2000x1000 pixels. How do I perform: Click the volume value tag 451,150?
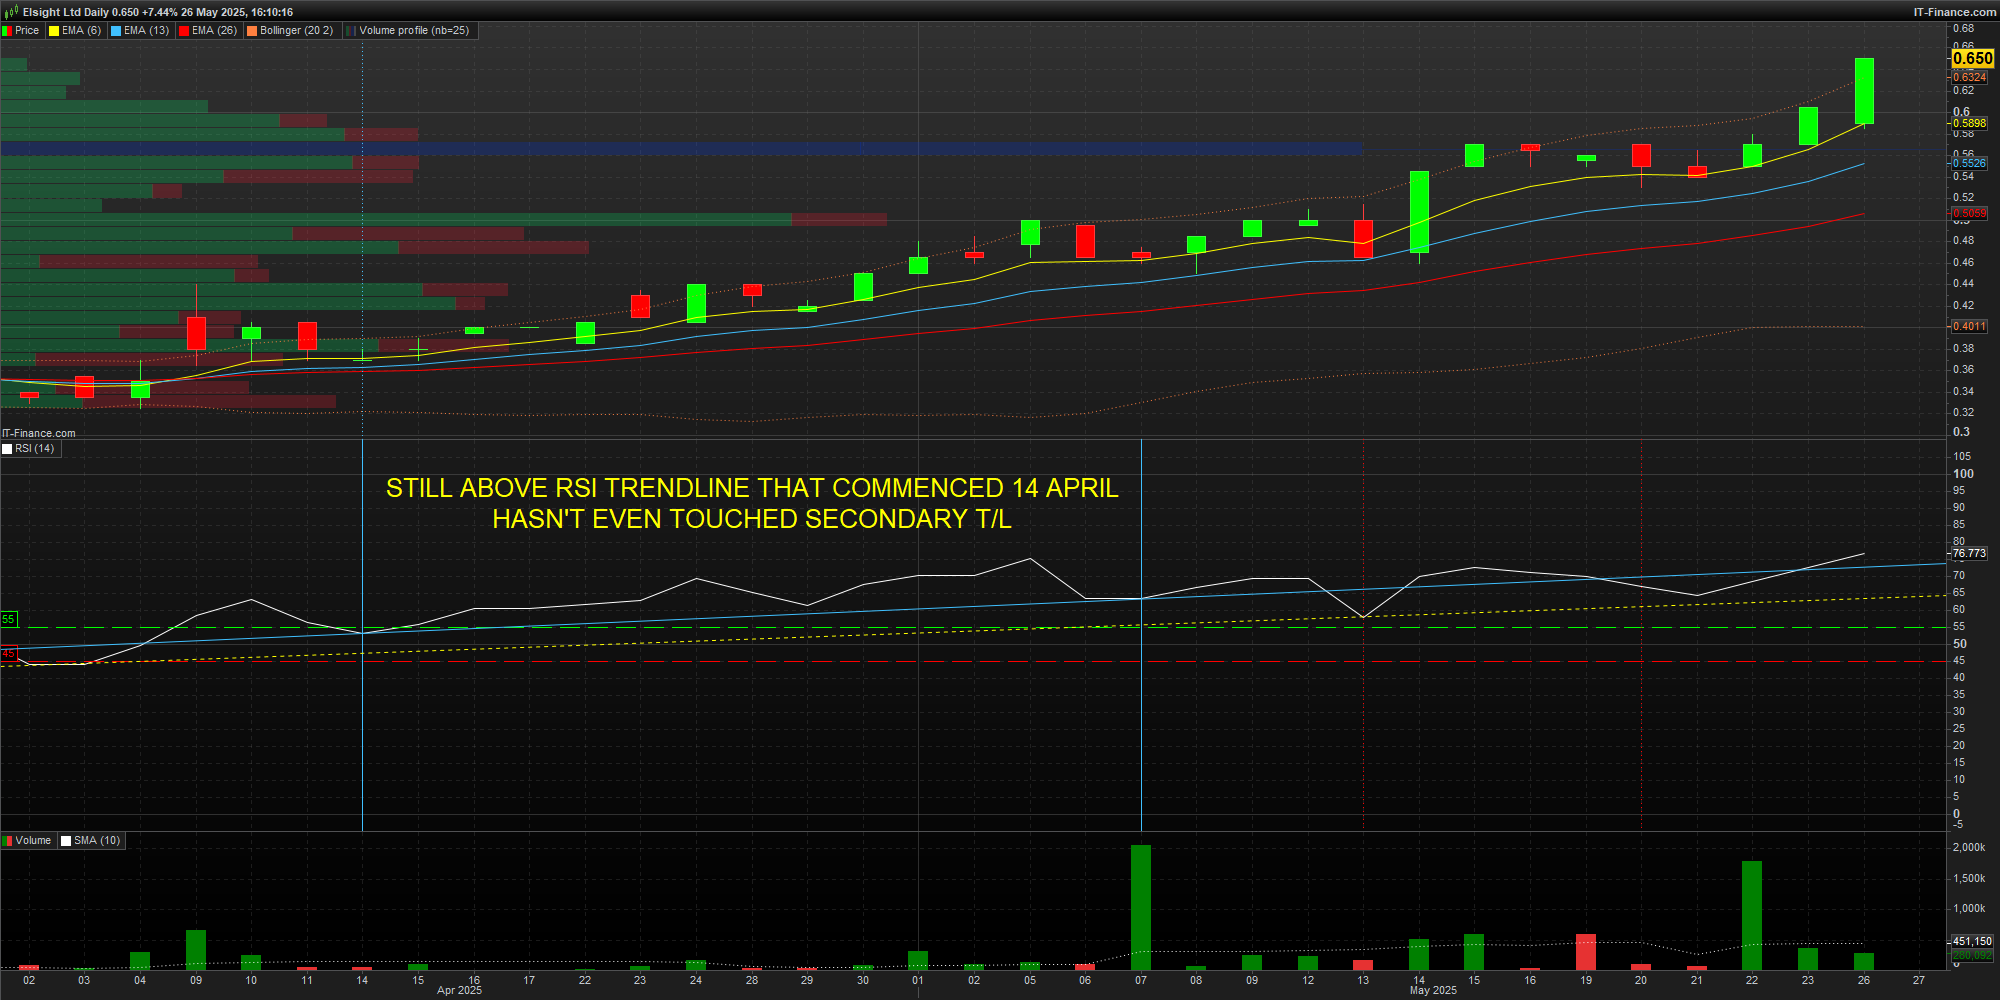click(1972, 941)
